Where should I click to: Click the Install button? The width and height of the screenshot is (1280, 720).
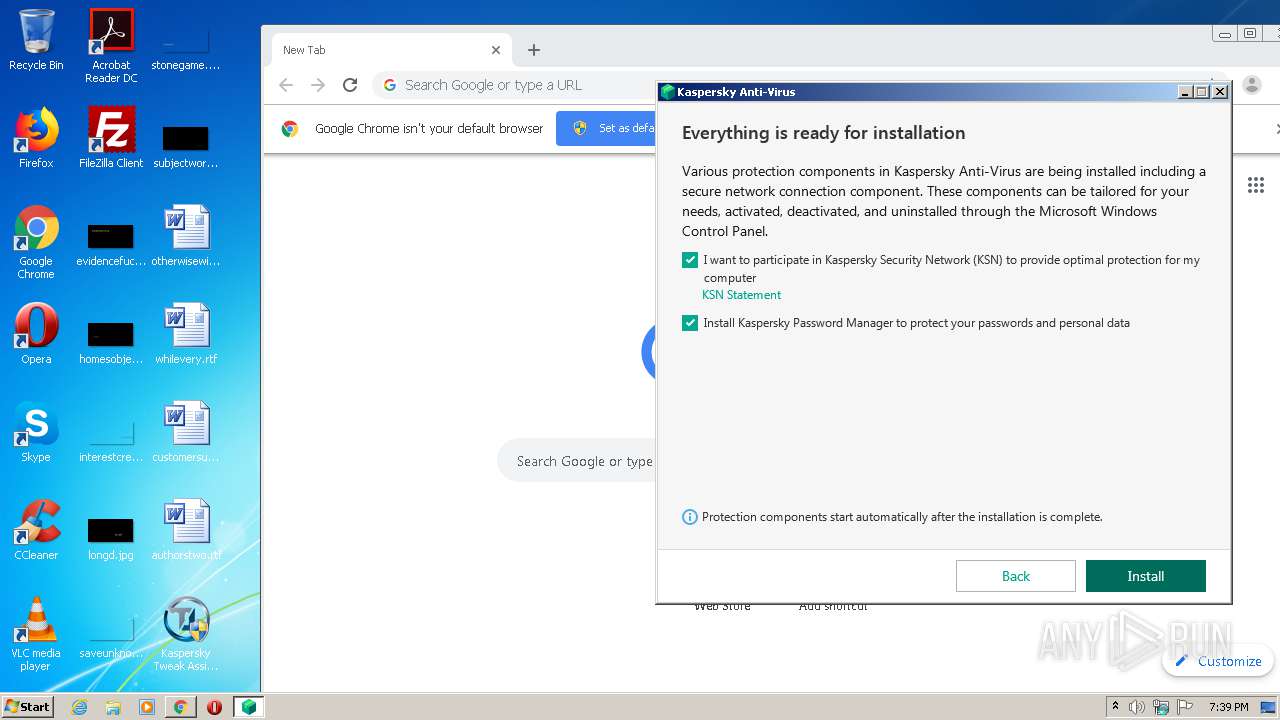coord(1146,576)
